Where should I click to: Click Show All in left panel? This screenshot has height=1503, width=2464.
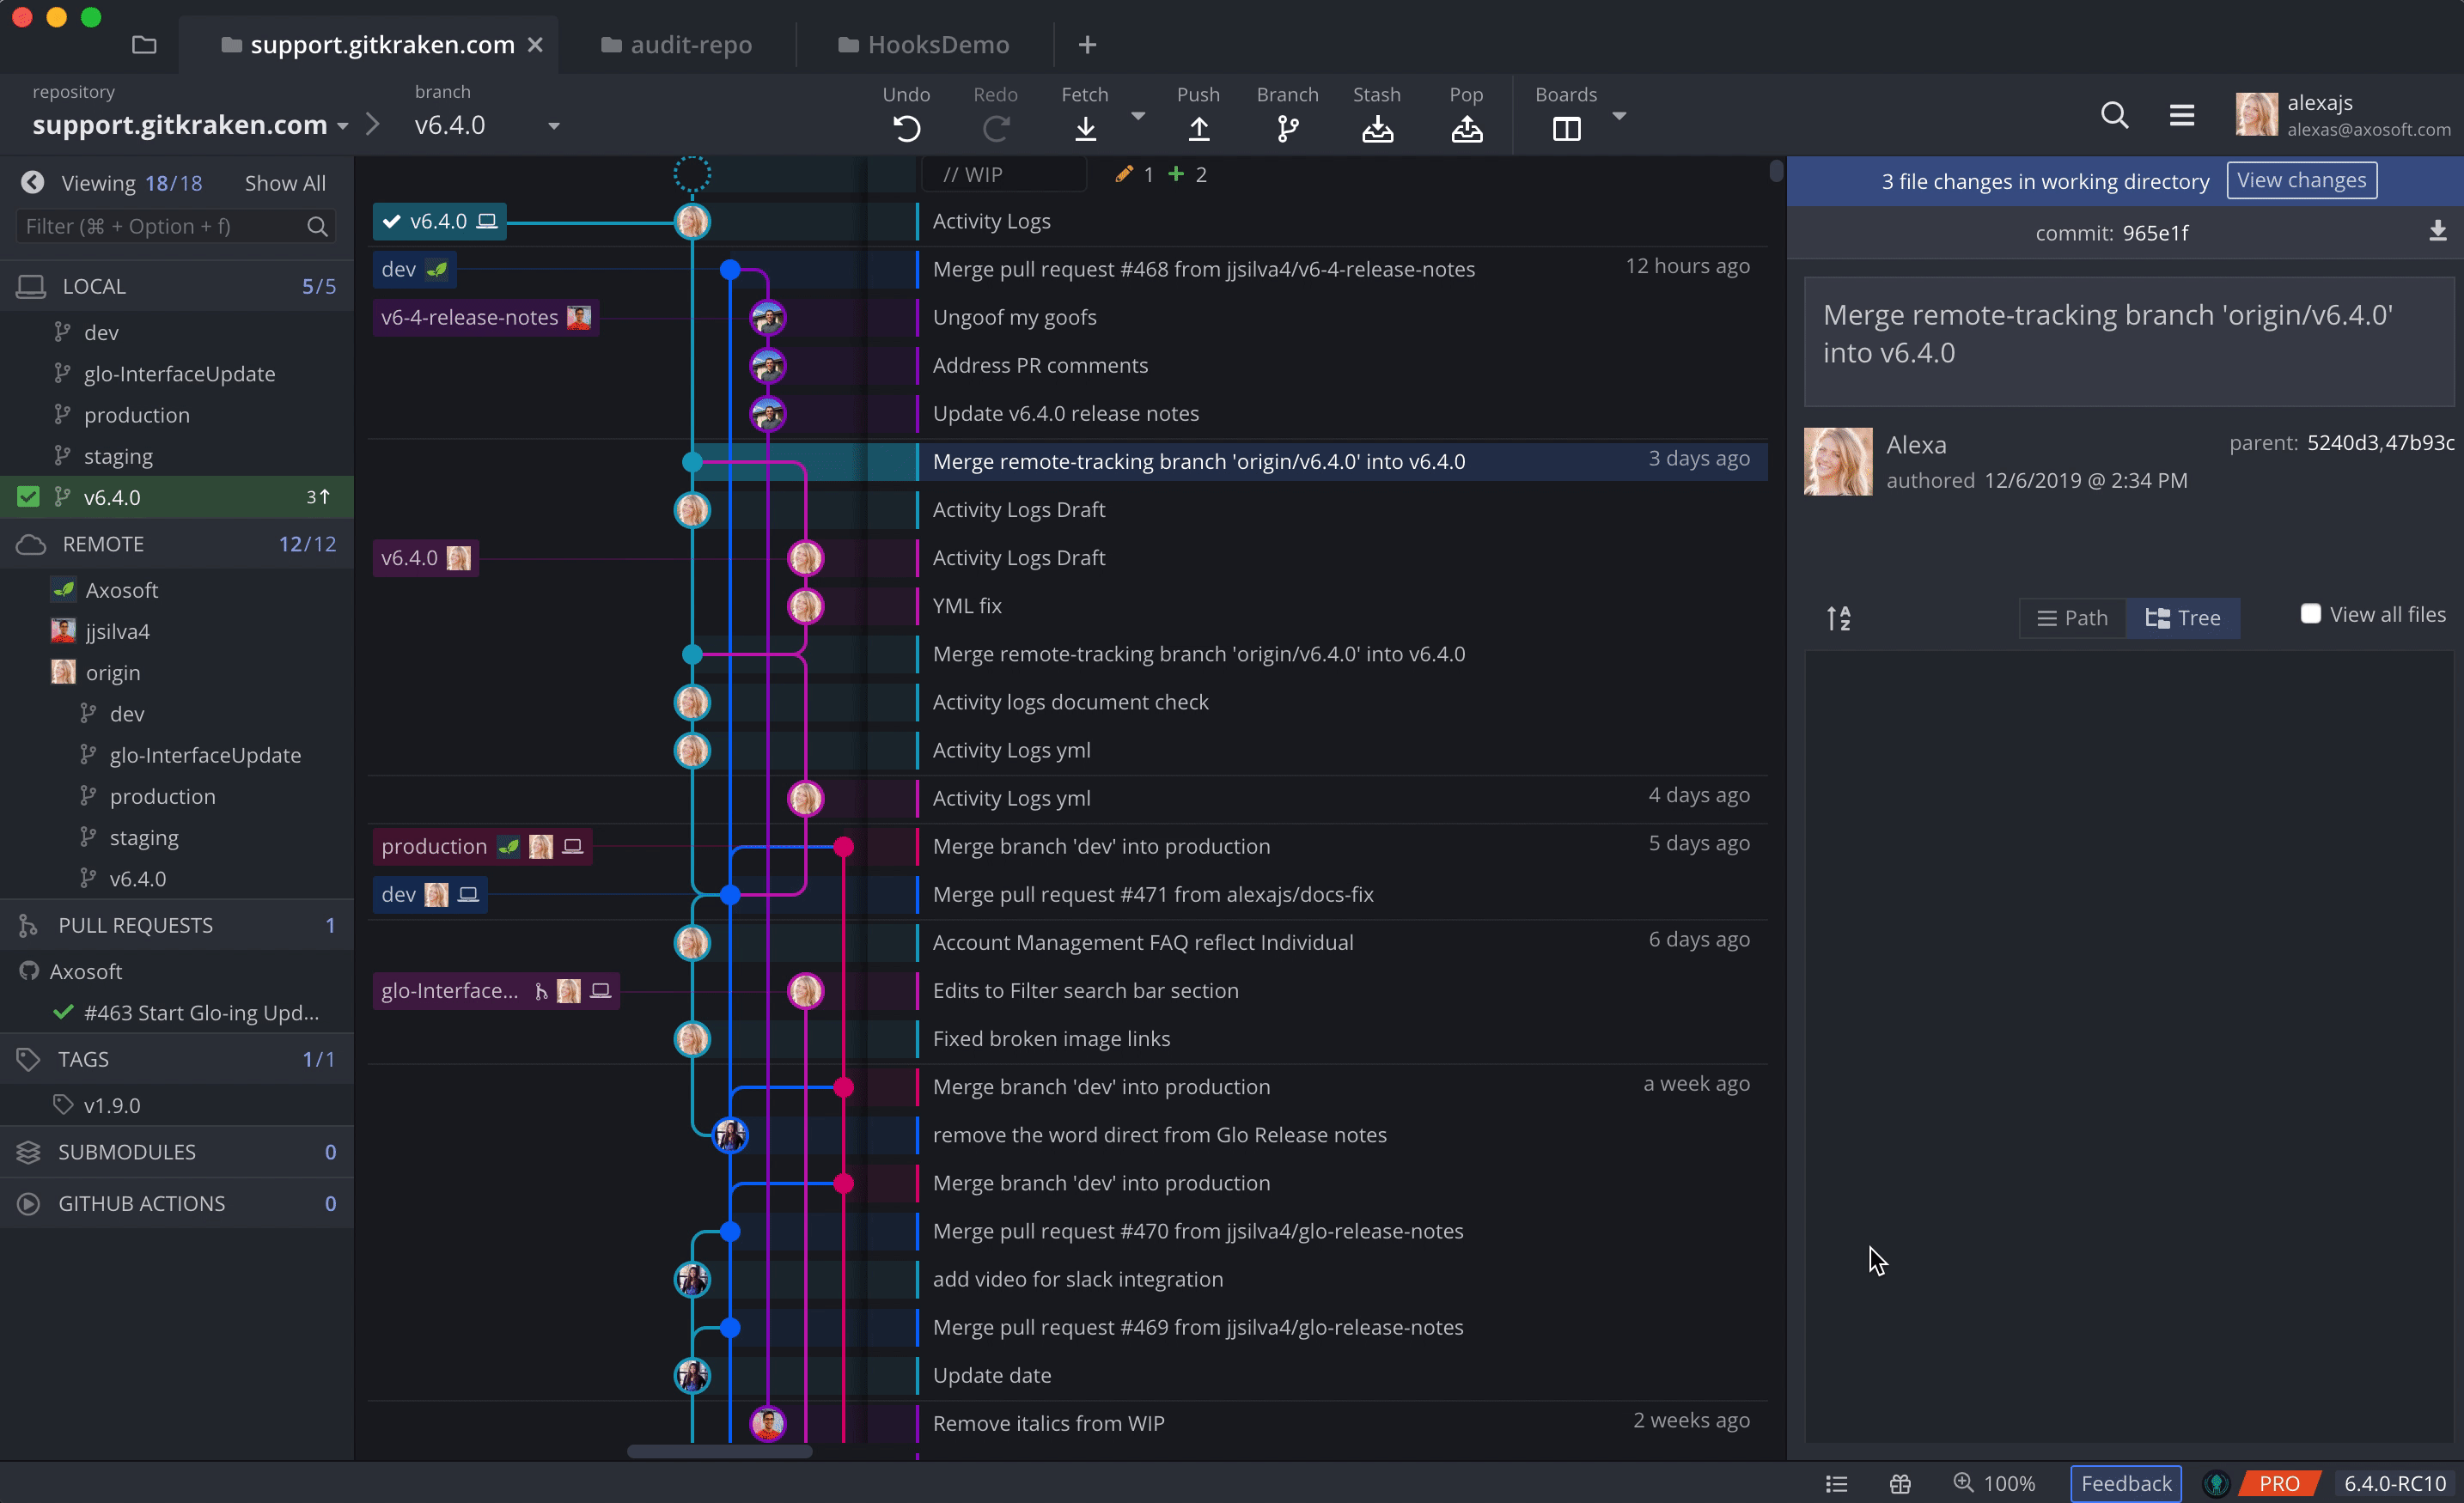285,183
